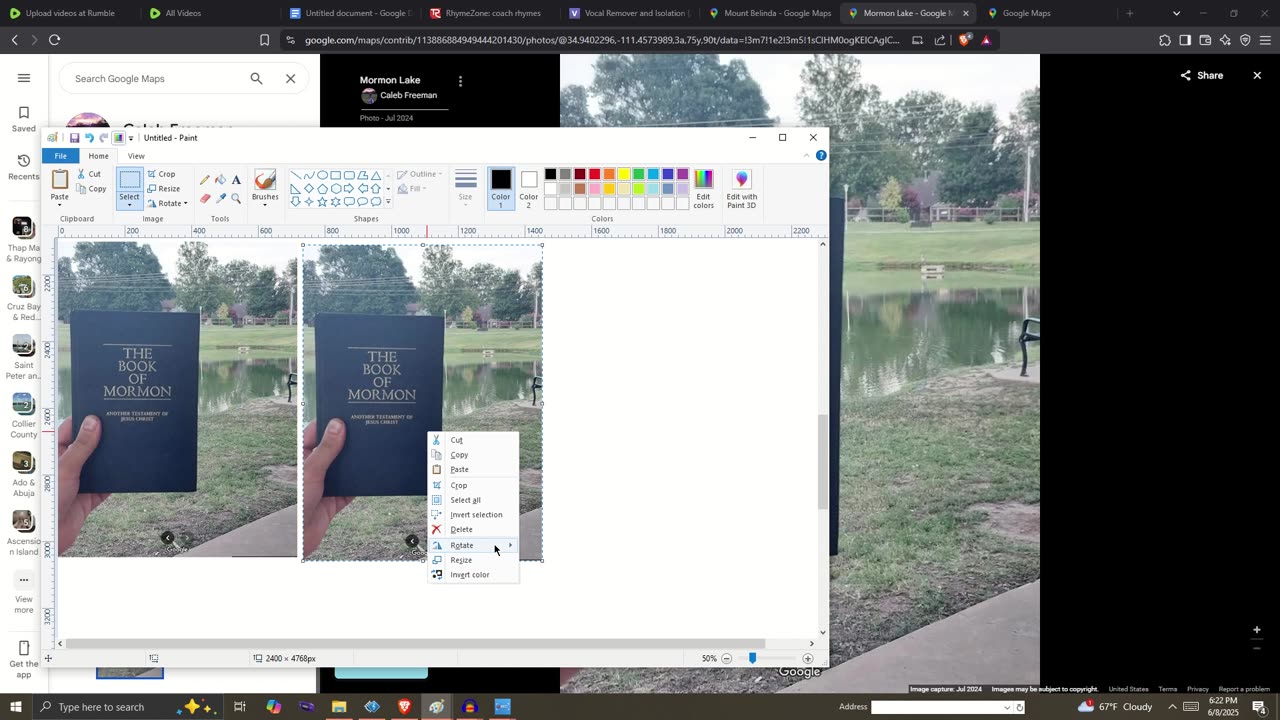Open Customize Quick Access Toolbar dropdown
Screen dimensions: 1280x720
[131, 138]
